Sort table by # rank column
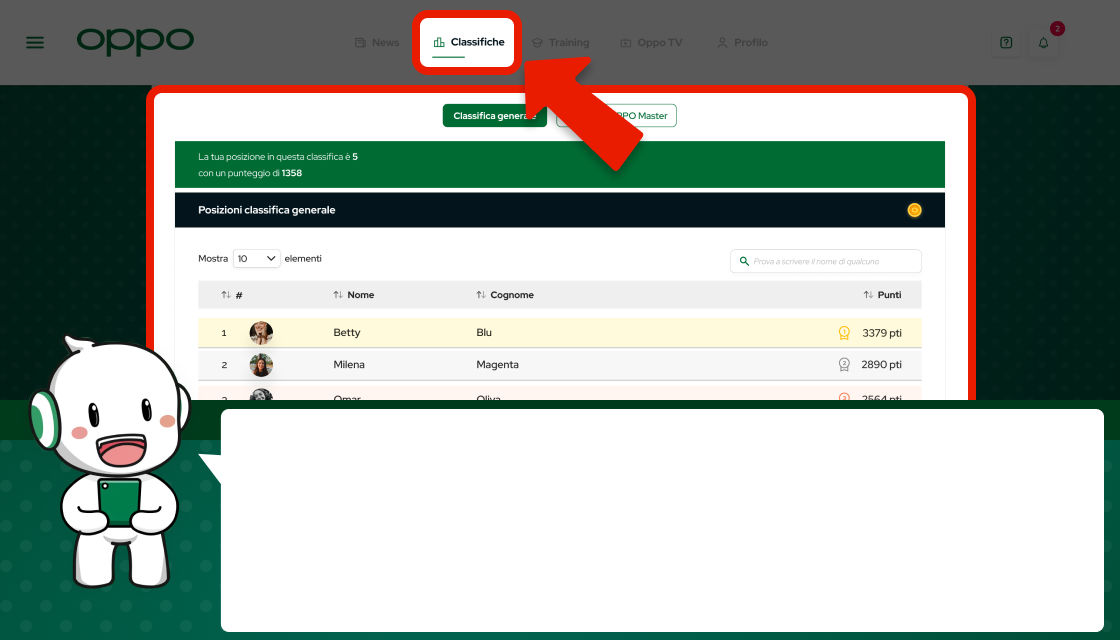 coord(232,295)
